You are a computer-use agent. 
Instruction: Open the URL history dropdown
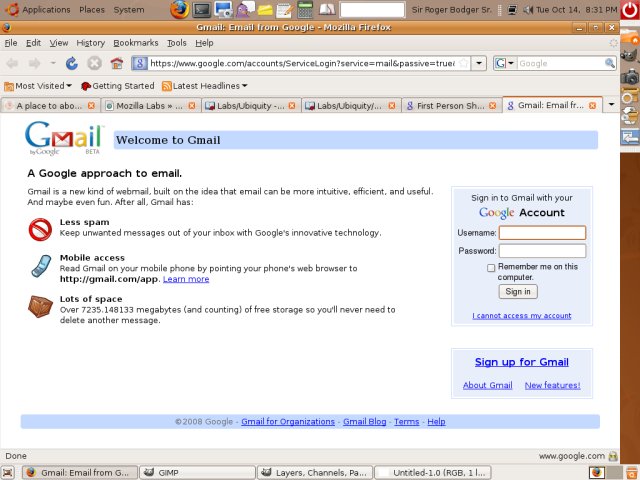click(479, 63)
